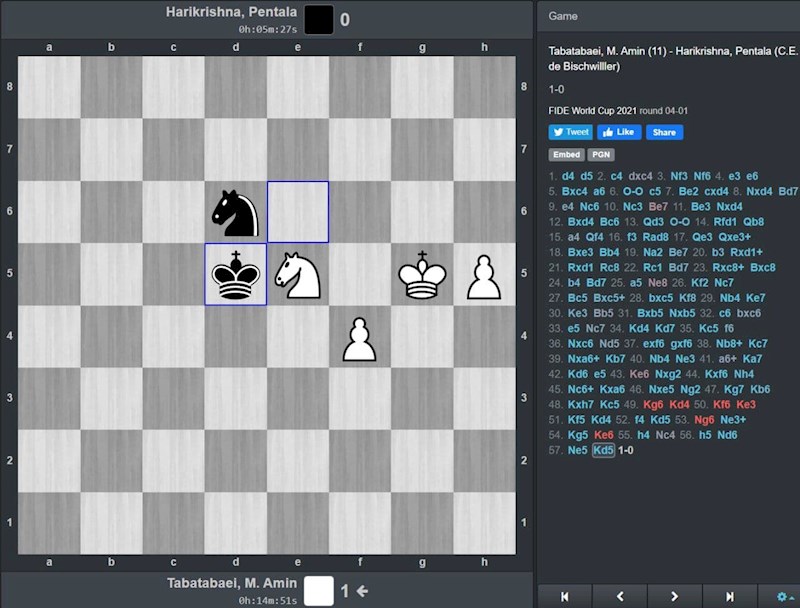Go to move 44. Kxf6
This screenshot has width=800, height=608.
716,374
